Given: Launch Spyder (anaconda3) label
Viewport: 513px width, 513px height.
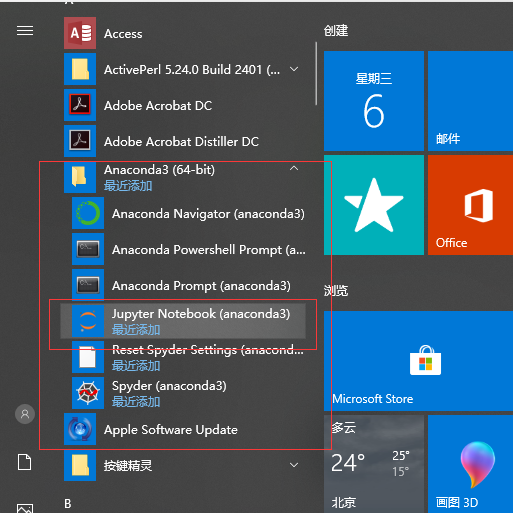Looking at the screenshot, I should coord(169,386).
